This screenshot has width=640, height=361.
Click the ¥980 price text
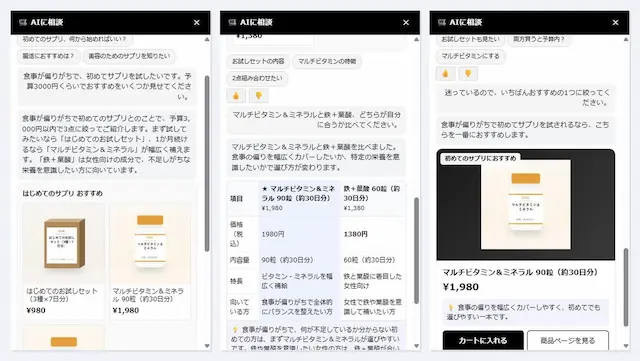[36, 310]
